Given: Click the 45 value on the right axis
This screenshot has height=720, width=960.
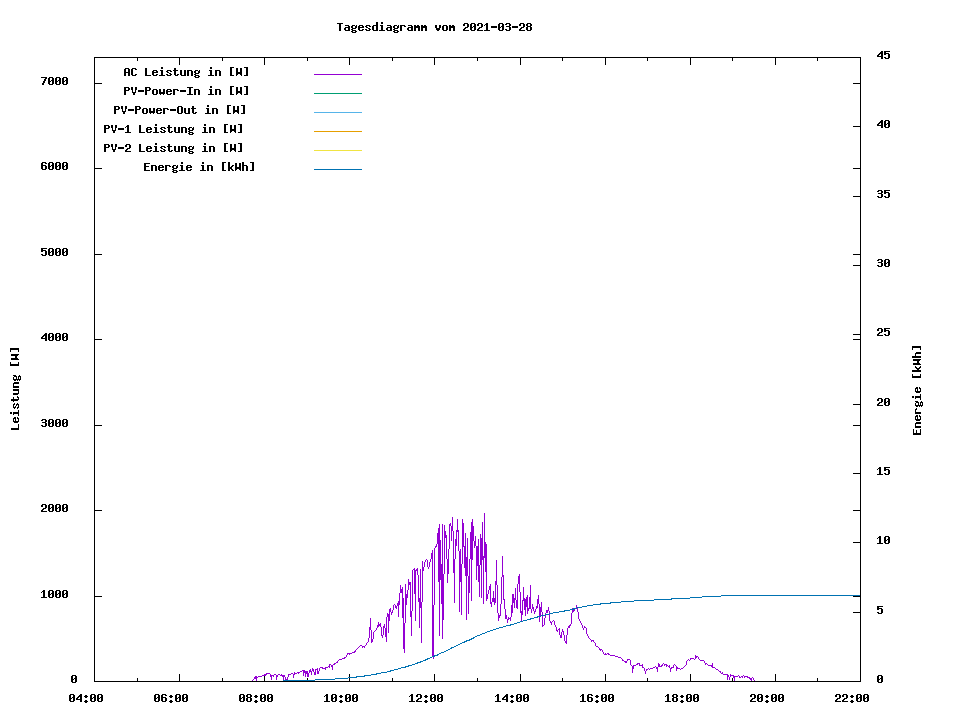Looking at the screenshot, I should [x=883, y=55].
